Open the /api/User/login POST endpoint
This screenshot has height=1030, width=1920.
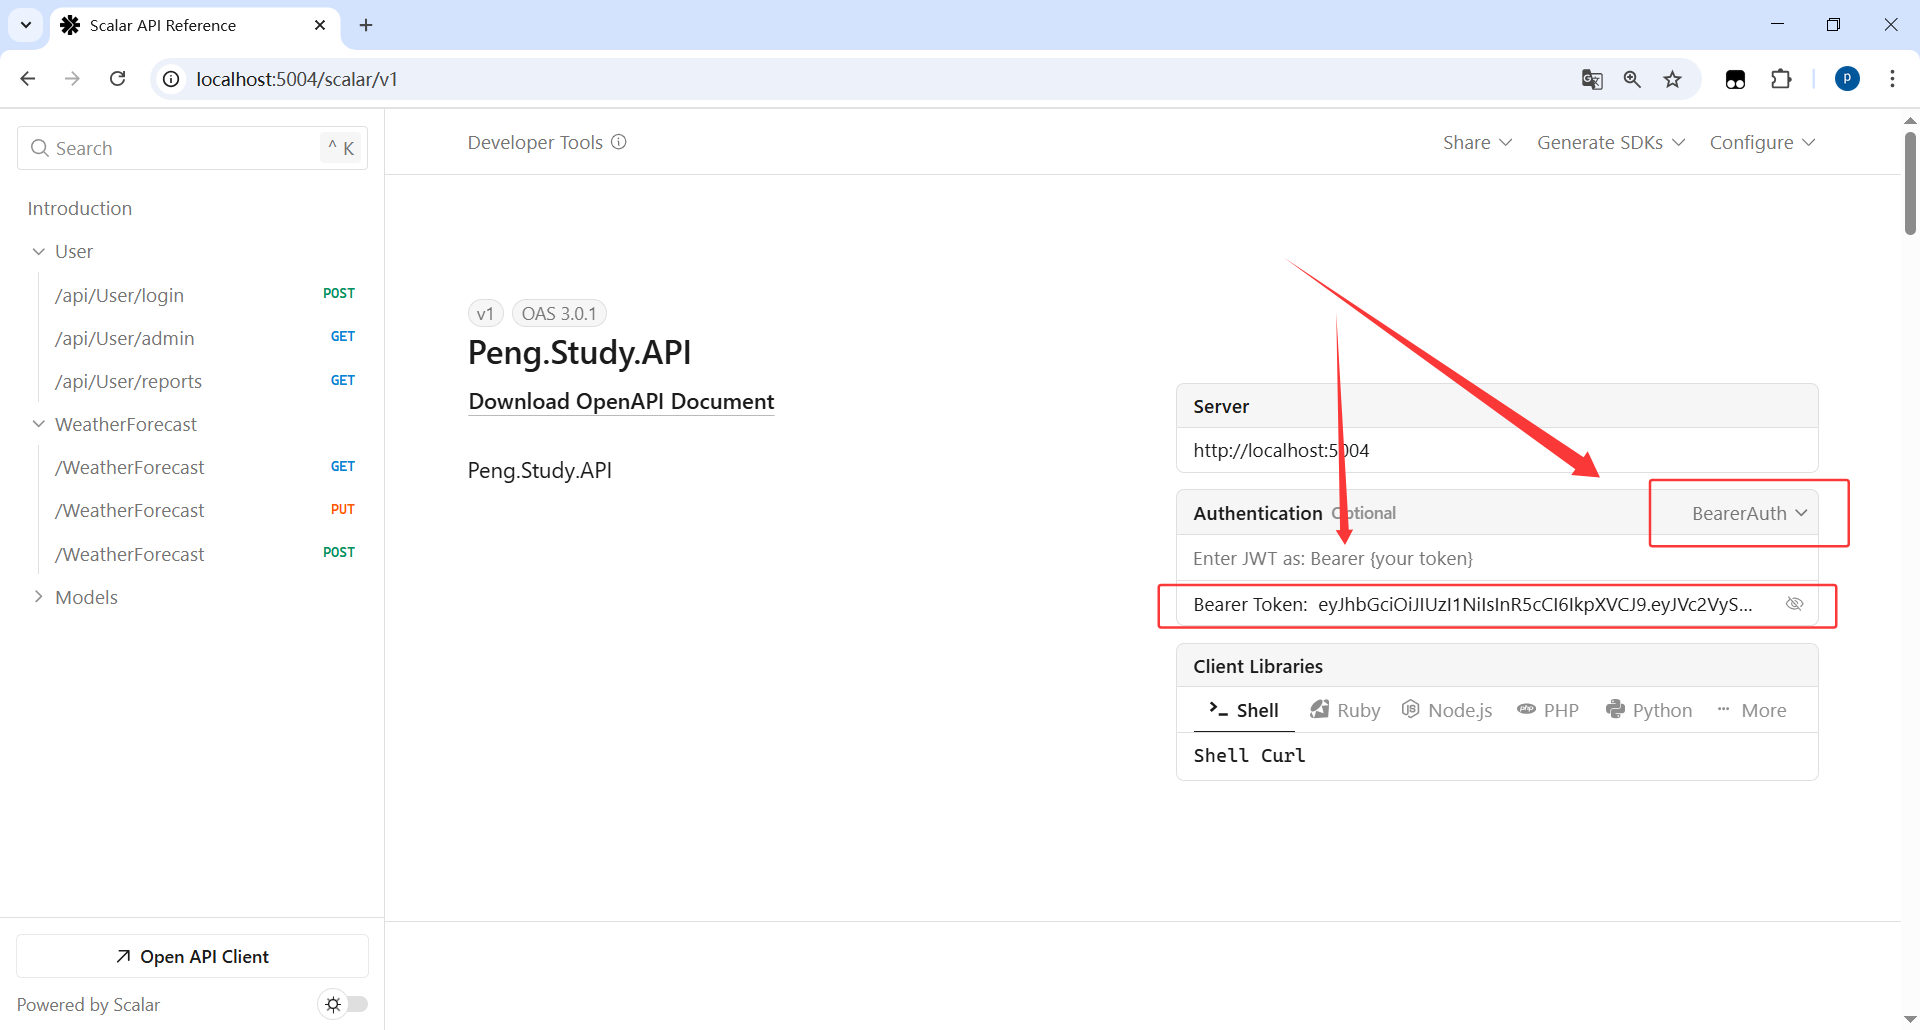pyautogui.click(x=205, y=295)
